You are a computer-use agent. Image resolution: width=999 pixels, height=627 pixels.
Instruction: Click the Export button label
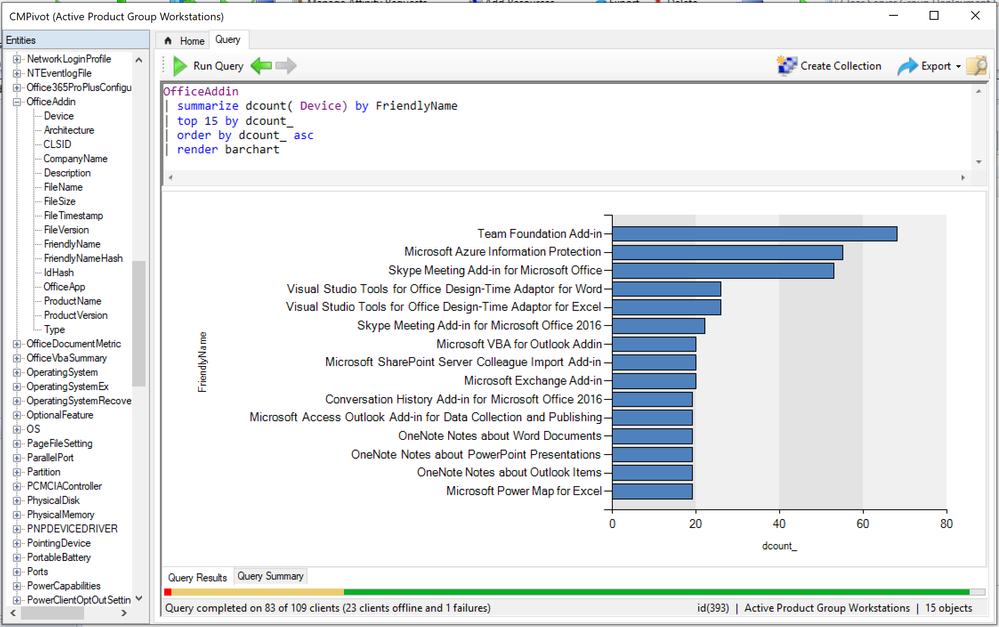(x=936, y=66)
